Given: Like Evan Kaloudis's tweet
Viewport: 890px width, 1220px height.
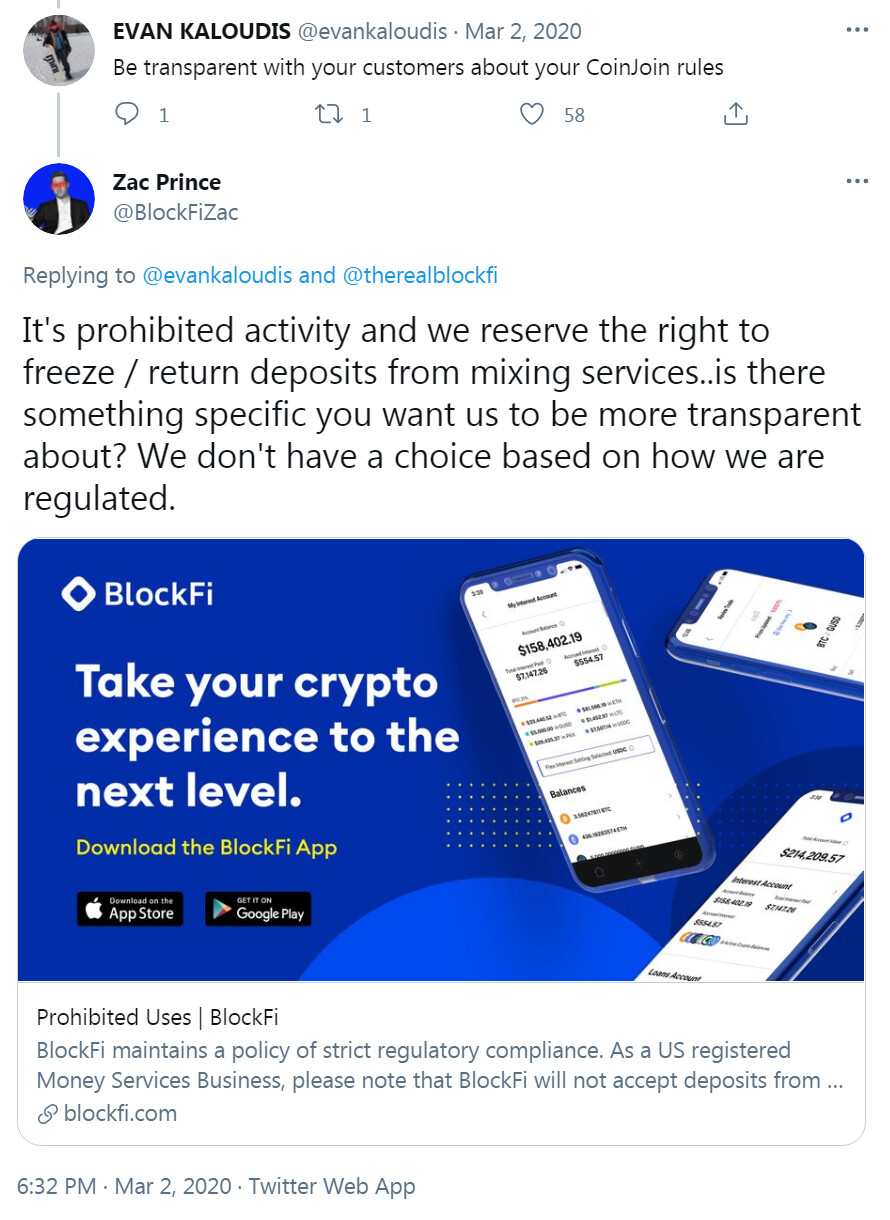Looking at the screenshot, I should [533, 115].
